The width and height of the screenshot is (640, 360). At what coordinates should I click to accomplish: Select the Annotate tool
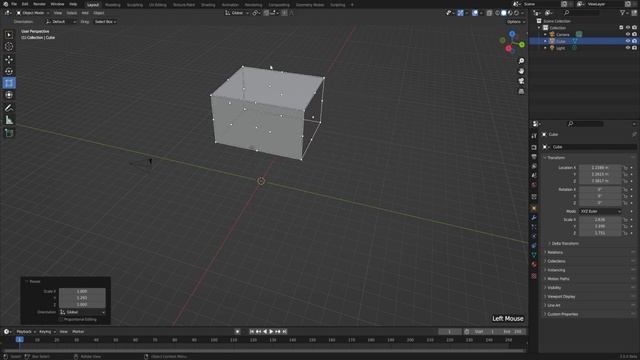9,108
